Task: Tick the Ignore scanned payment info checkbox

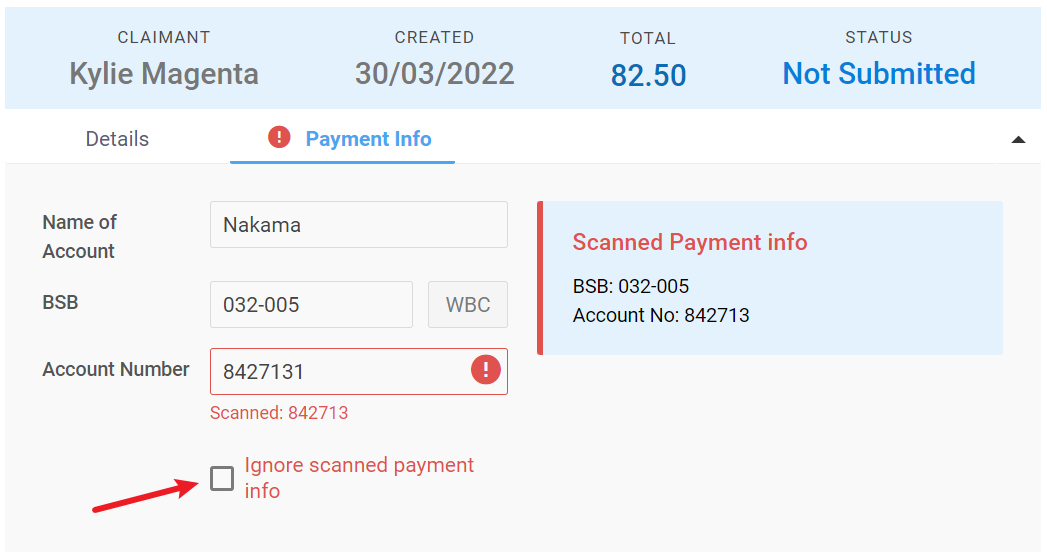Action: 222,478
